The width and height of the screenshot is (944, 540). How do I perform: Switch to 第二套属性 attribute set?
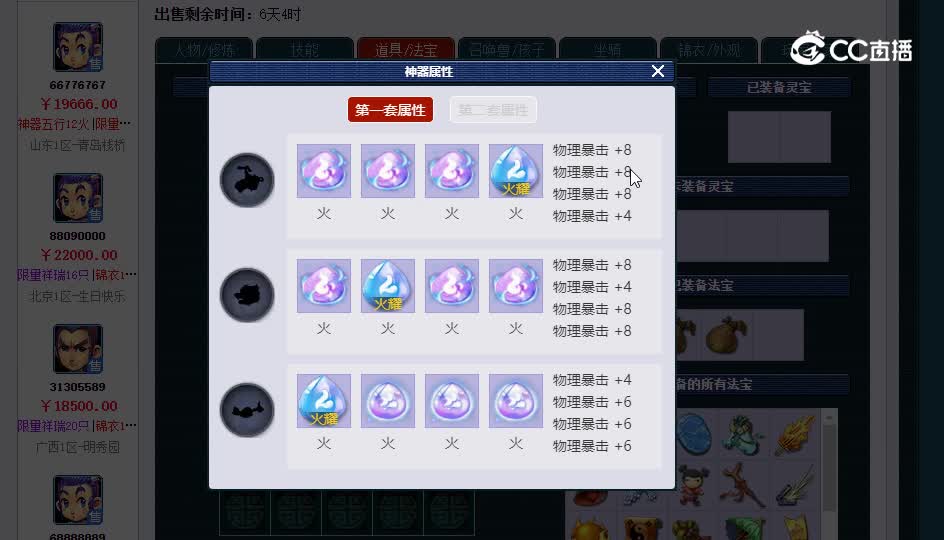click(493, 110)
